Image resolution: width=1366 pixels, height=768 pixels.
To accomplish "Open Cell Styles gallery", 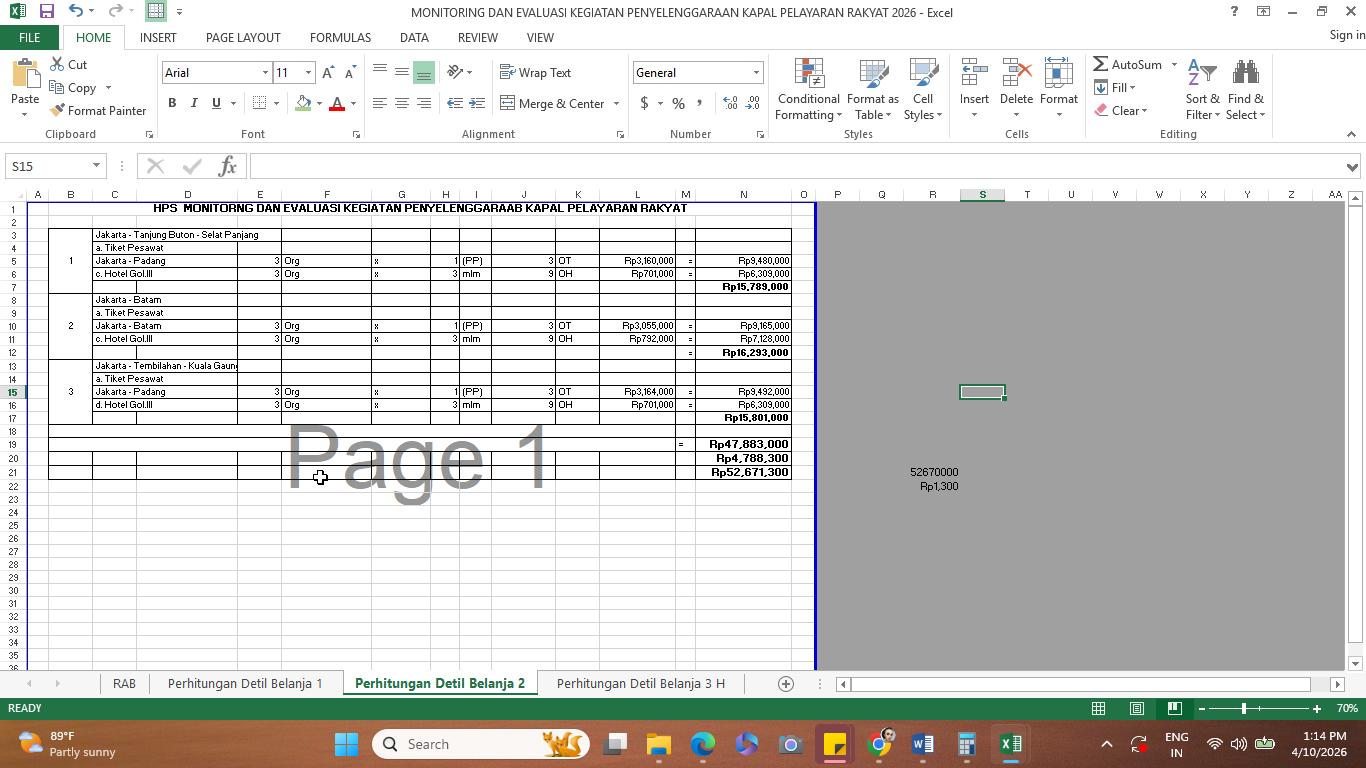I will (x=923, y=89).
